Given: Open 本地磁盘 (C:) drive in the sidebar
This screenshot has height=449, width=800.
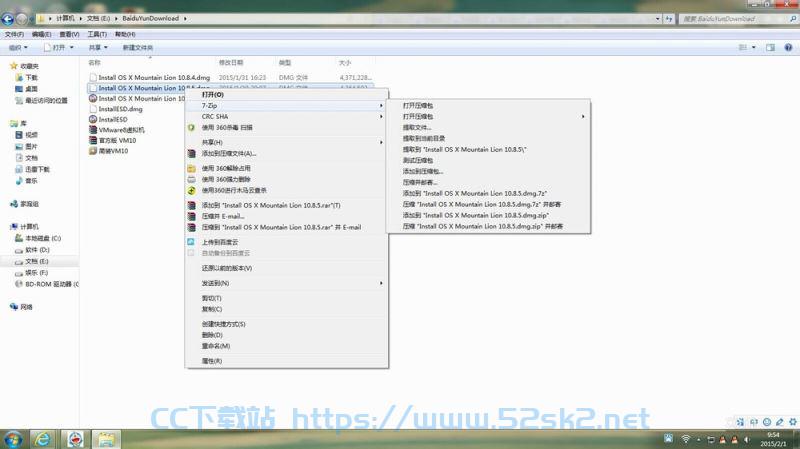Looking at the screenshot, I should pyautogui.click(x=38, y=238).
